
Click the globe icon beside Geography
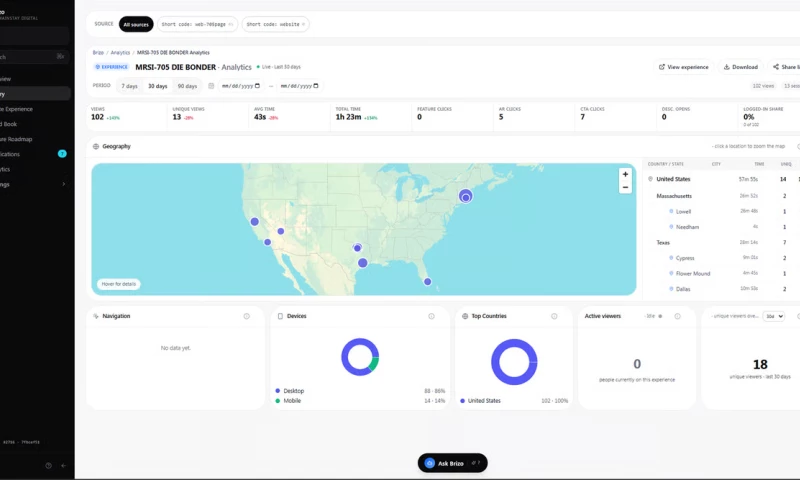coord(95,146)
